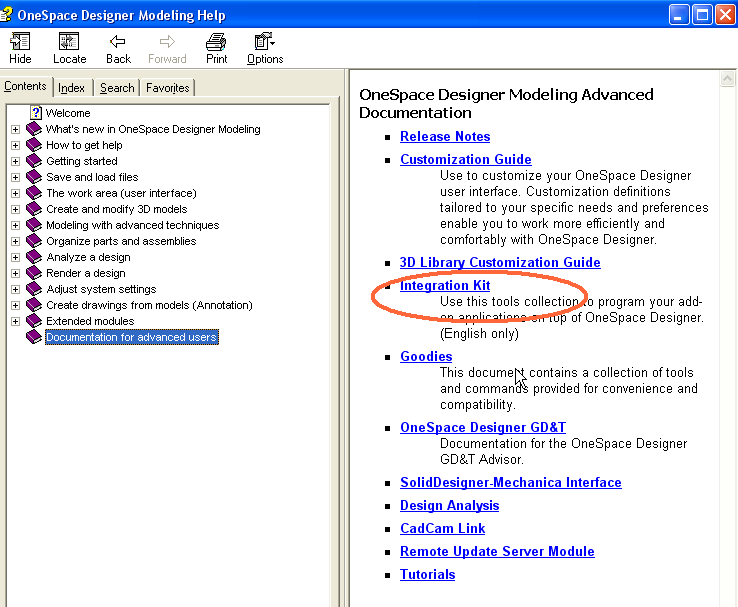Image resolution: width=738 pixels, height=607 pixels.
Task: Select Adjust system settings topic
Action: [101, 289]
